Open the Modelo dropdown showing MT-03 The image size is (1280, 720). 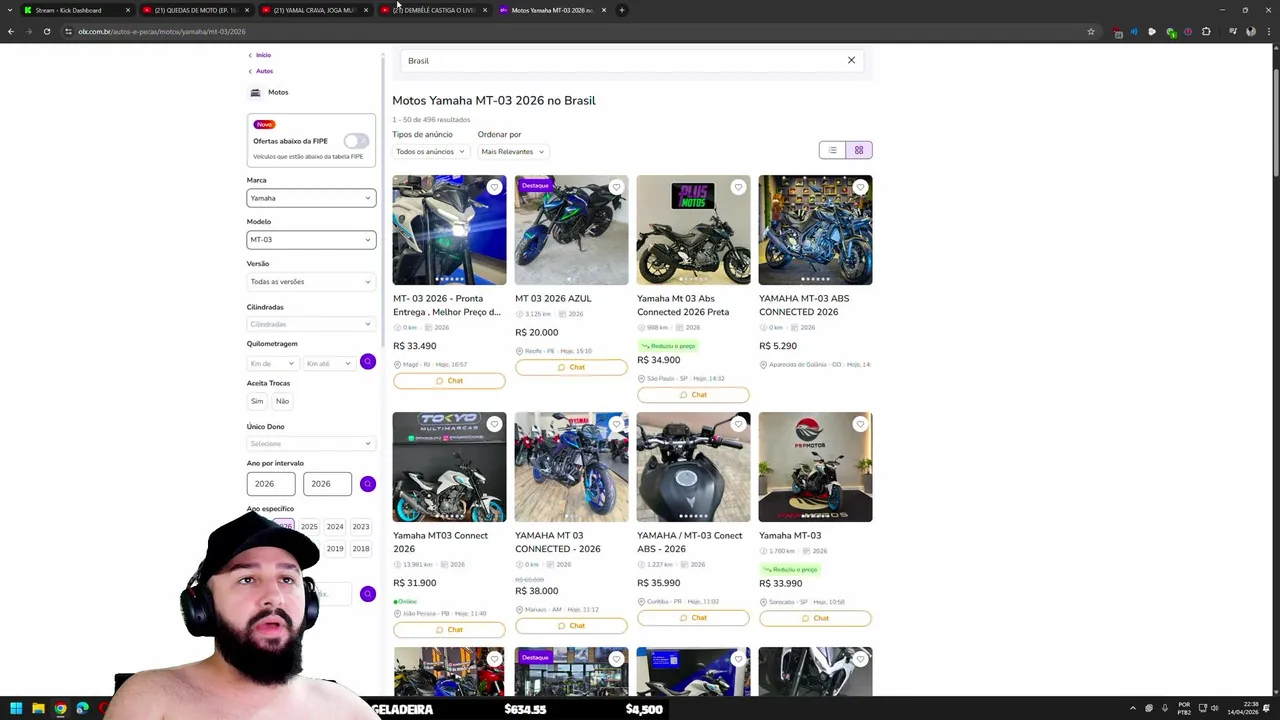pyautogui.click(x=311, y=240)
